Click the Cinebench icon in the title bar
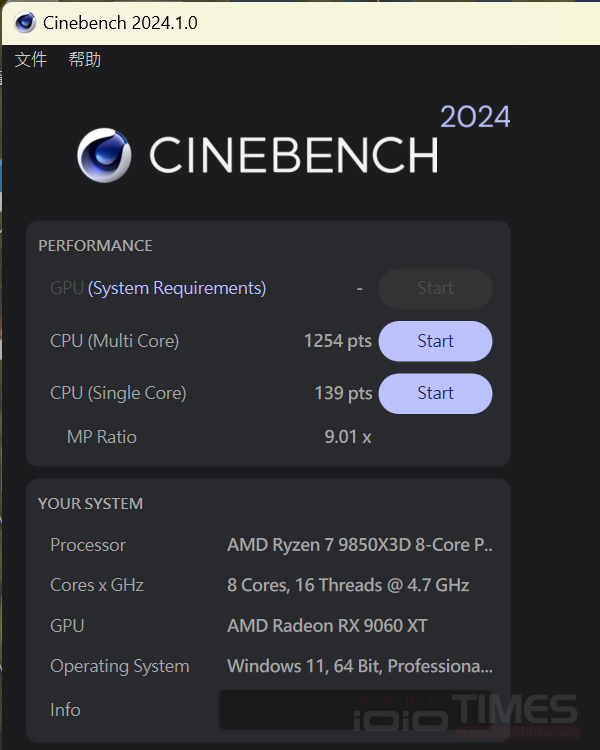The height and width of the screenshot is (750, 600). click(x=25, y=22)
